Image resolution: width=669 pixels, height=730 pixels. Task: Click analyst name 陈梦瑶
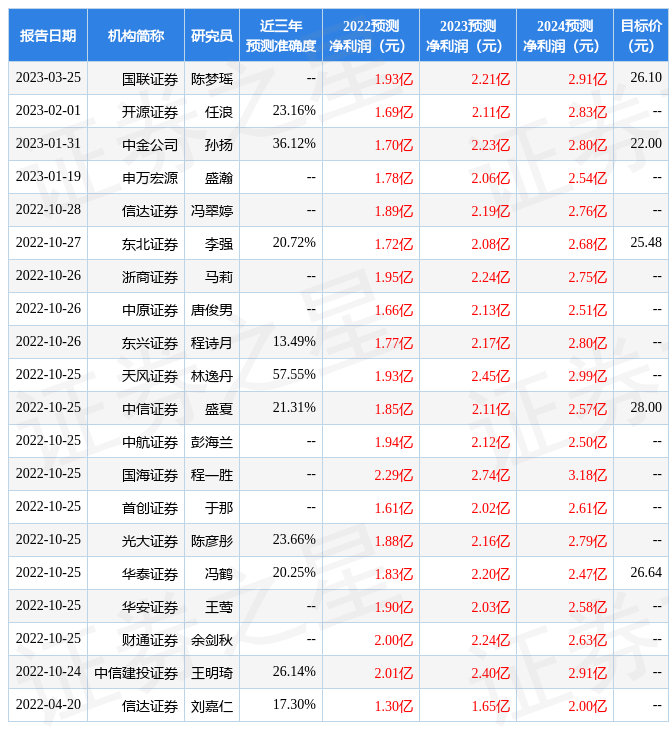click(212, 78)
